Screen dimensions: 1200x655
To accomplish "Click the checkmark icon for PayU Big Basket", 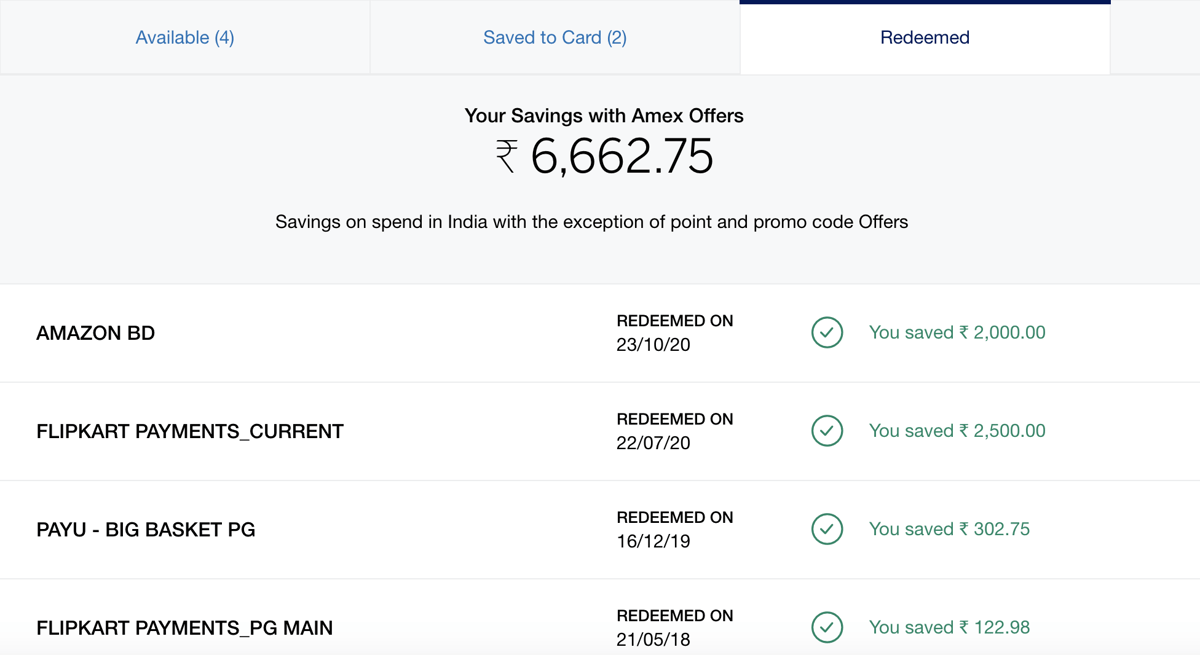I will (827, 529).
